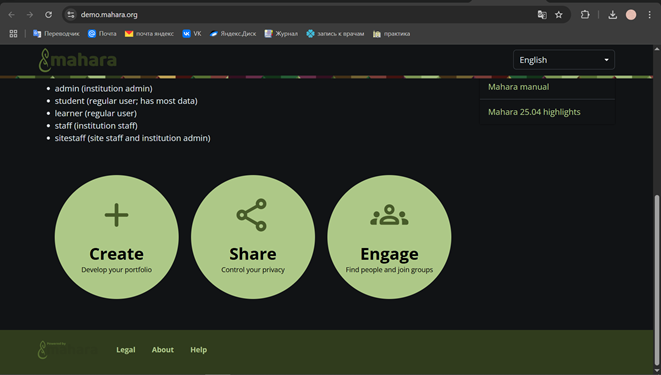Open the browser profile avatar
The width and height of the screenshot is (661, 375).
[631, 15]
